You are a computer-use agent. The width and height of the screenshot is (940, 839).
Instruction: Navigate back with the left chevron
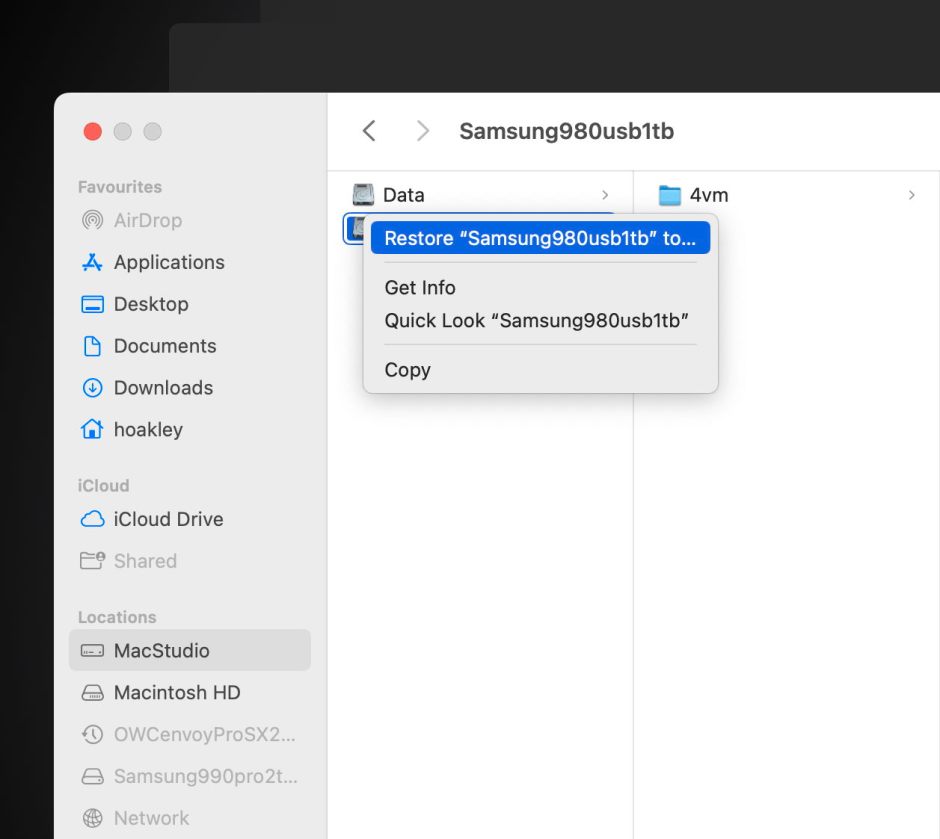(369, 131)
